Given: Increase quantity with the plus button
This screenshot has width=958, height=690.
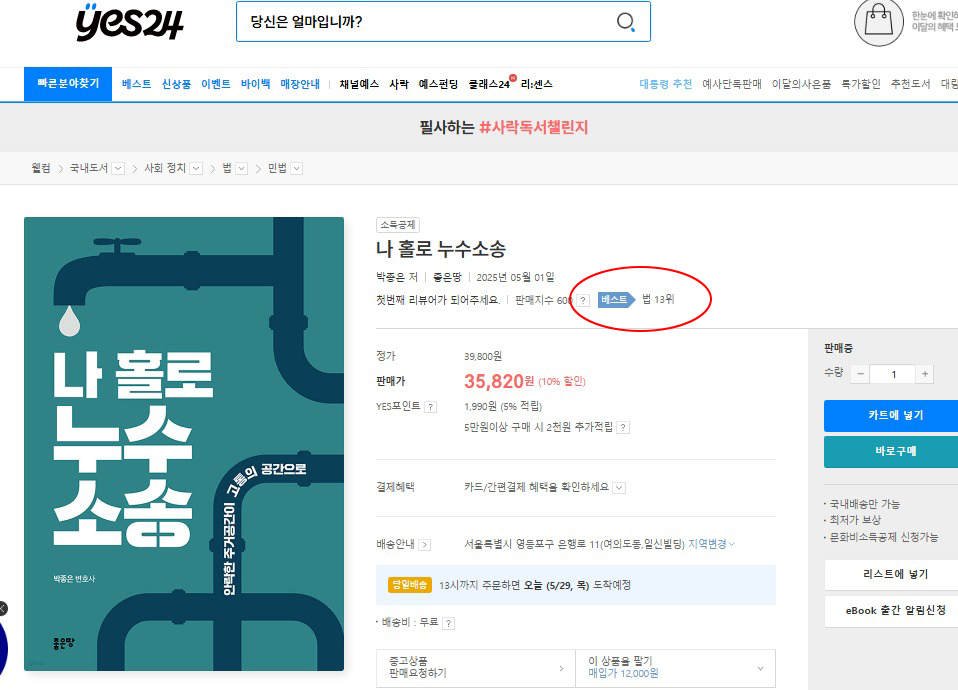Looking at the screenshot, I should [925, 373].
